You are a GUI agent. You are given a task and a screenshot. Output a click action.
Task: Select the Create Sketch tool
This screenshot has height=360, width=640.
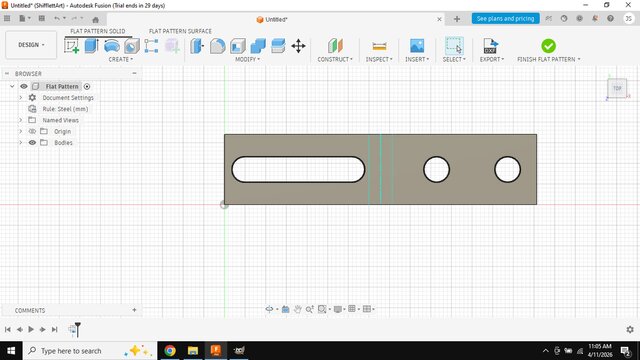coord(71,46)
